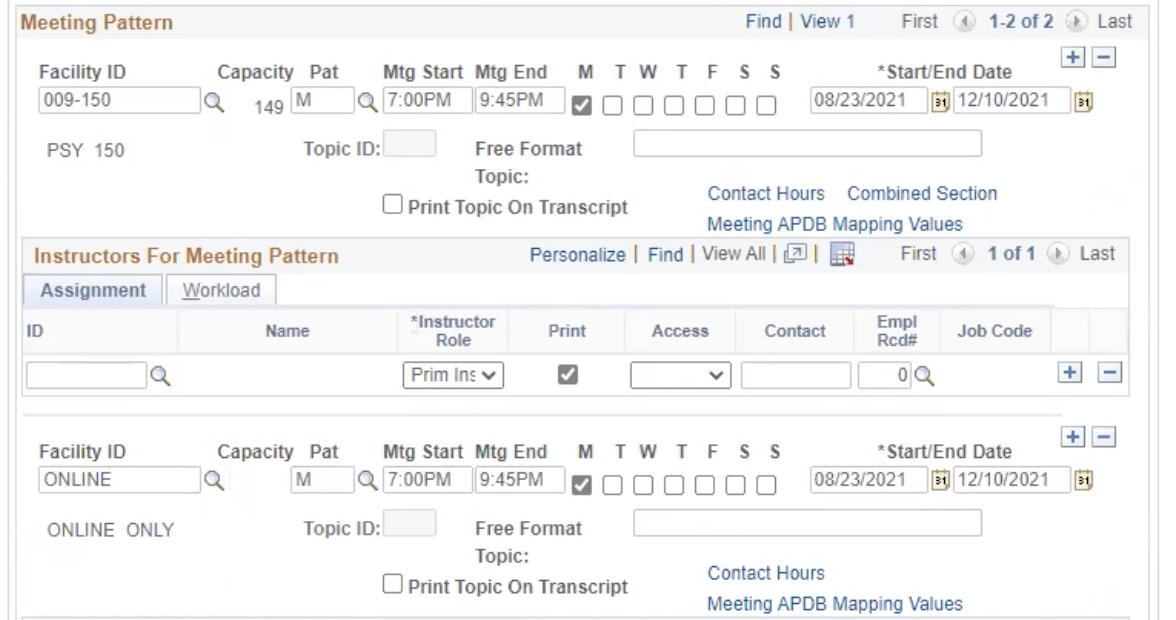Download instructors grid to spreadsheet

click(x=842, y=255)
